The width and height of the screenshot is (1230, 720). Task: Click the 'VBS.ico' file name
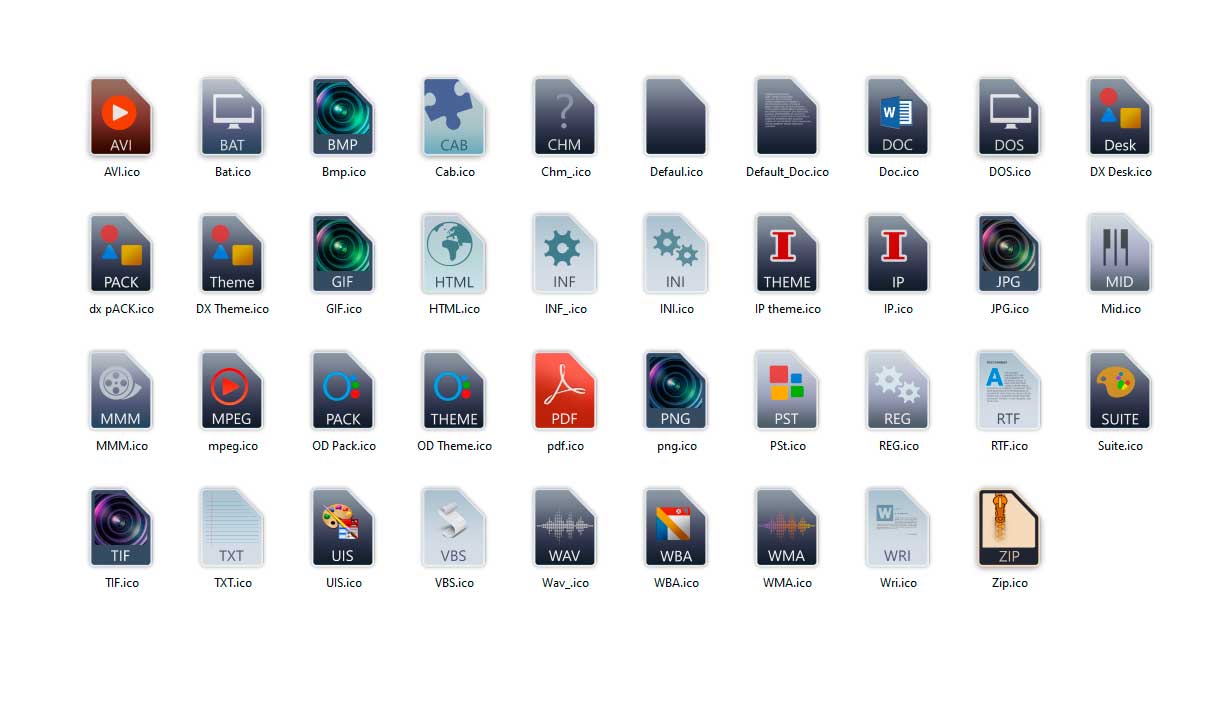click(454, 583)
